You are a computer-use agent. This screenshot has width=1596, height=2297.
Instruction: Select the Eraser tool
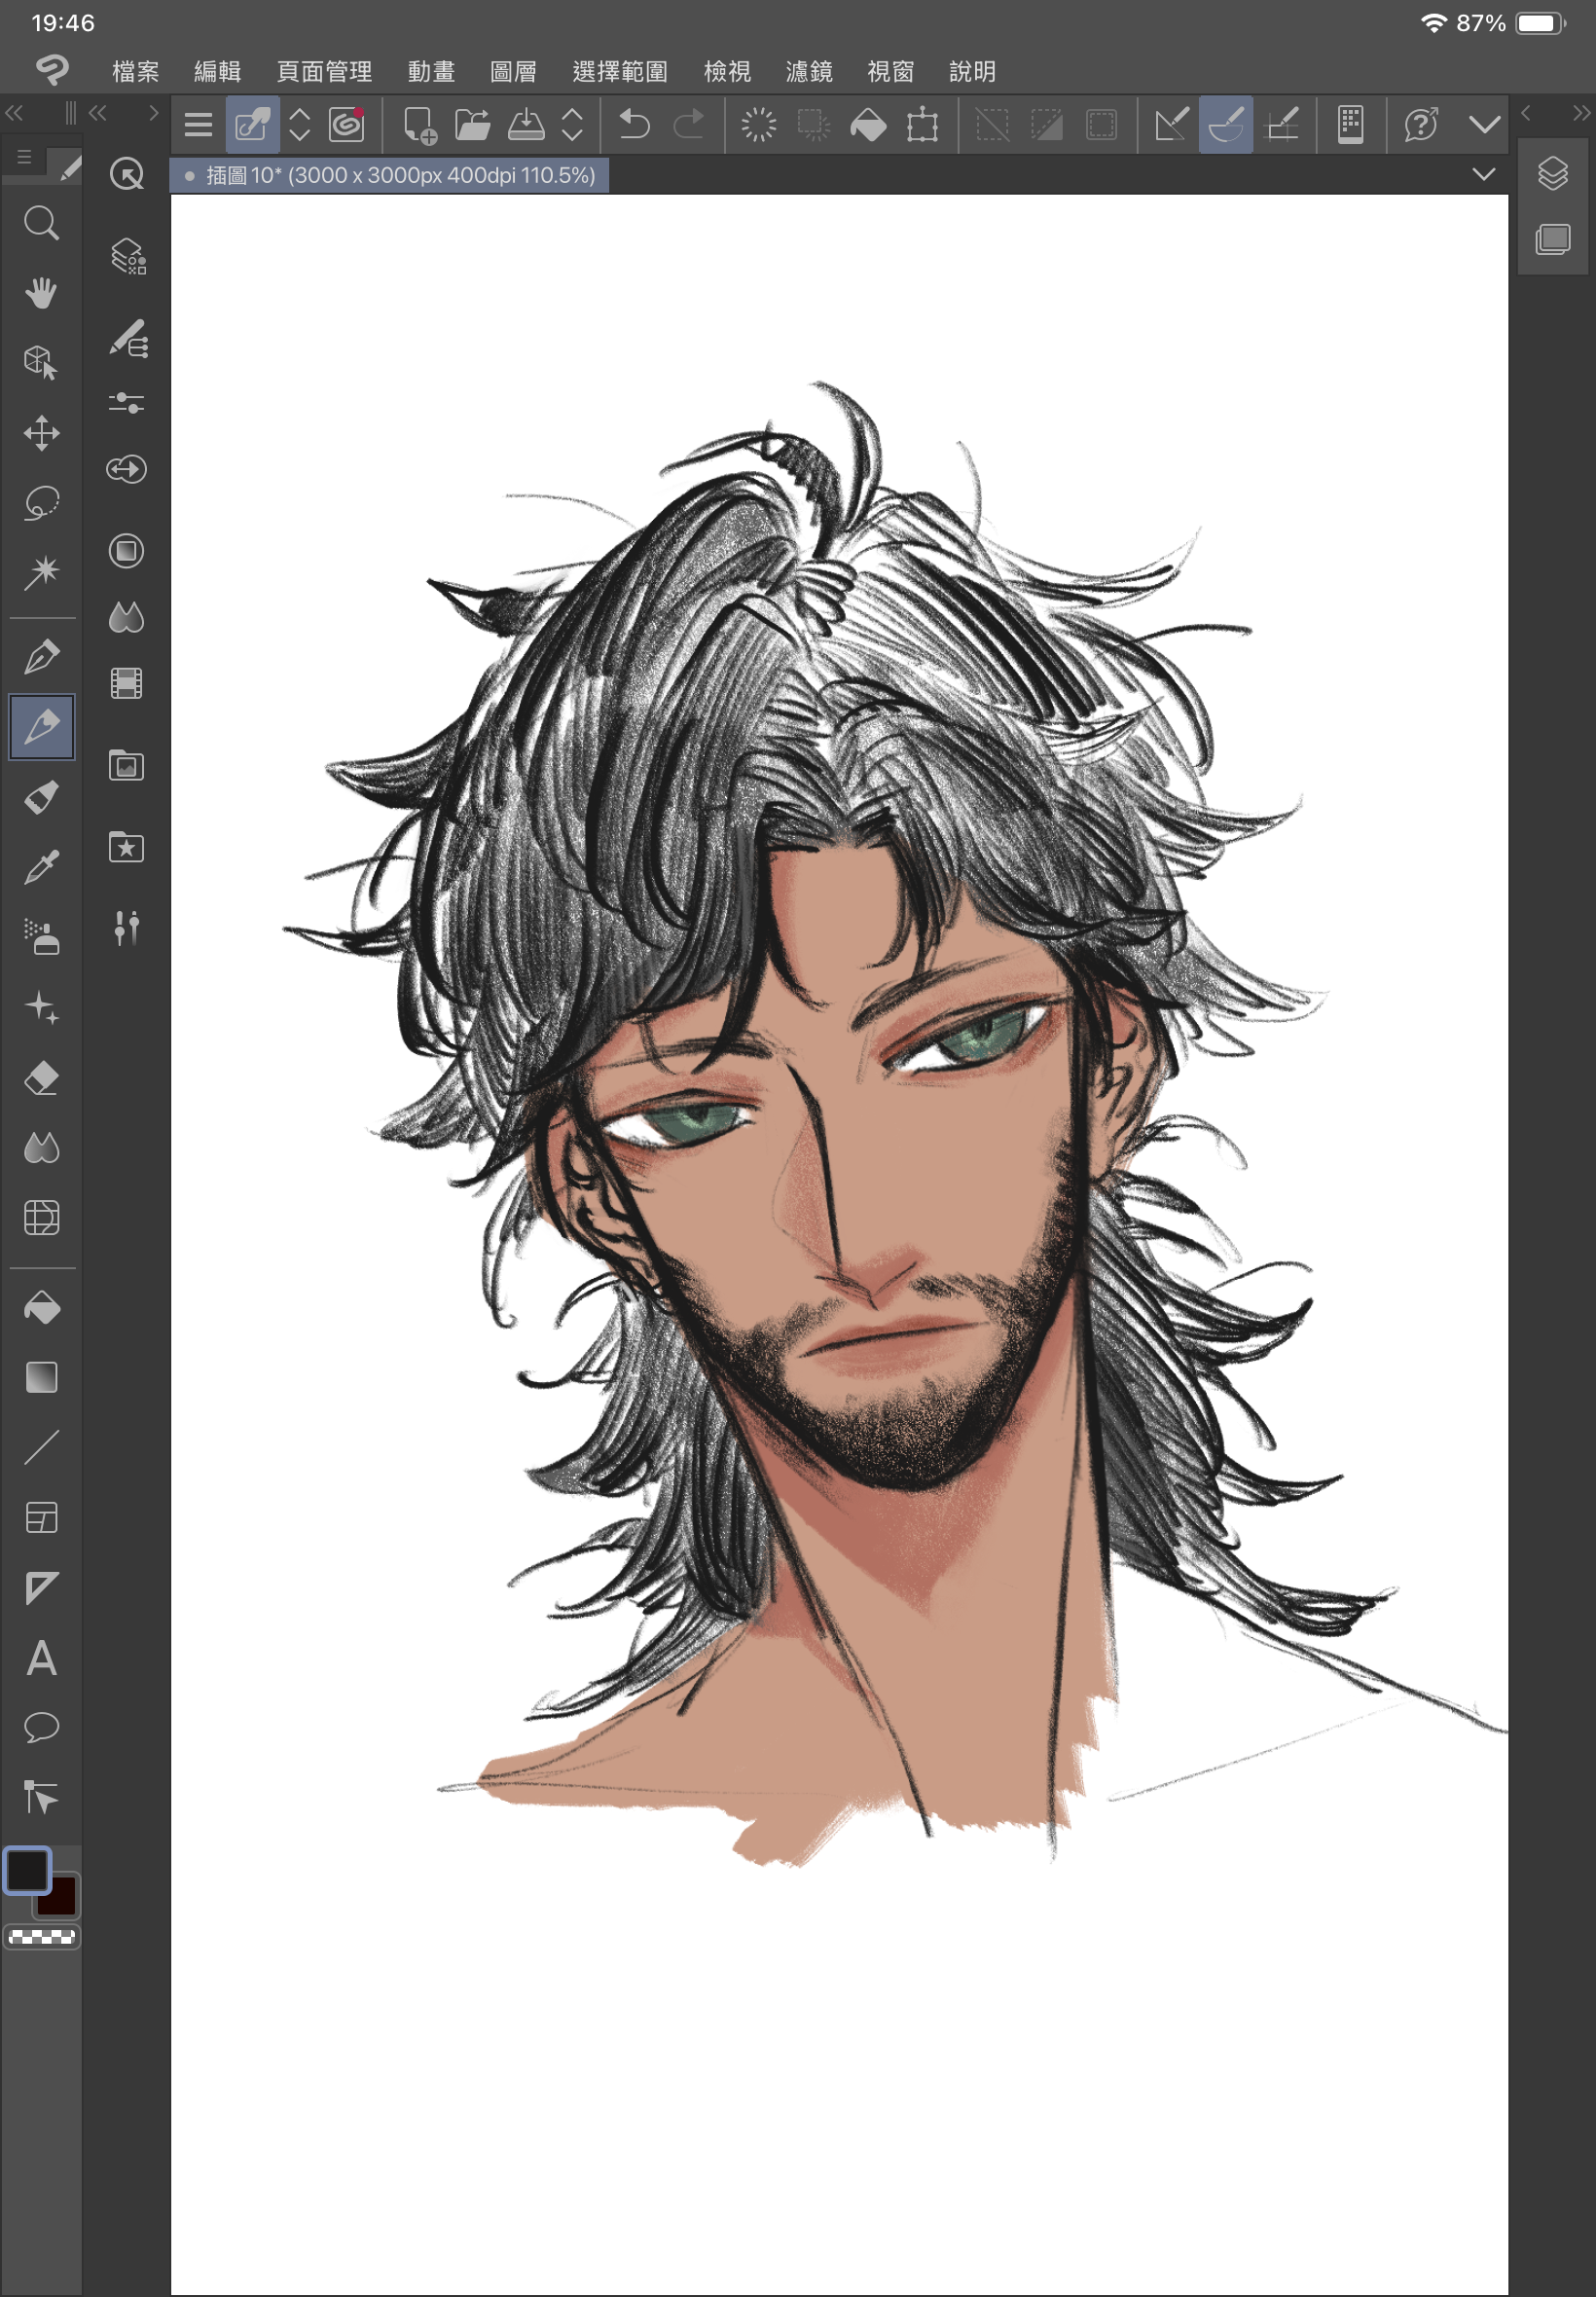[41, 1078]
